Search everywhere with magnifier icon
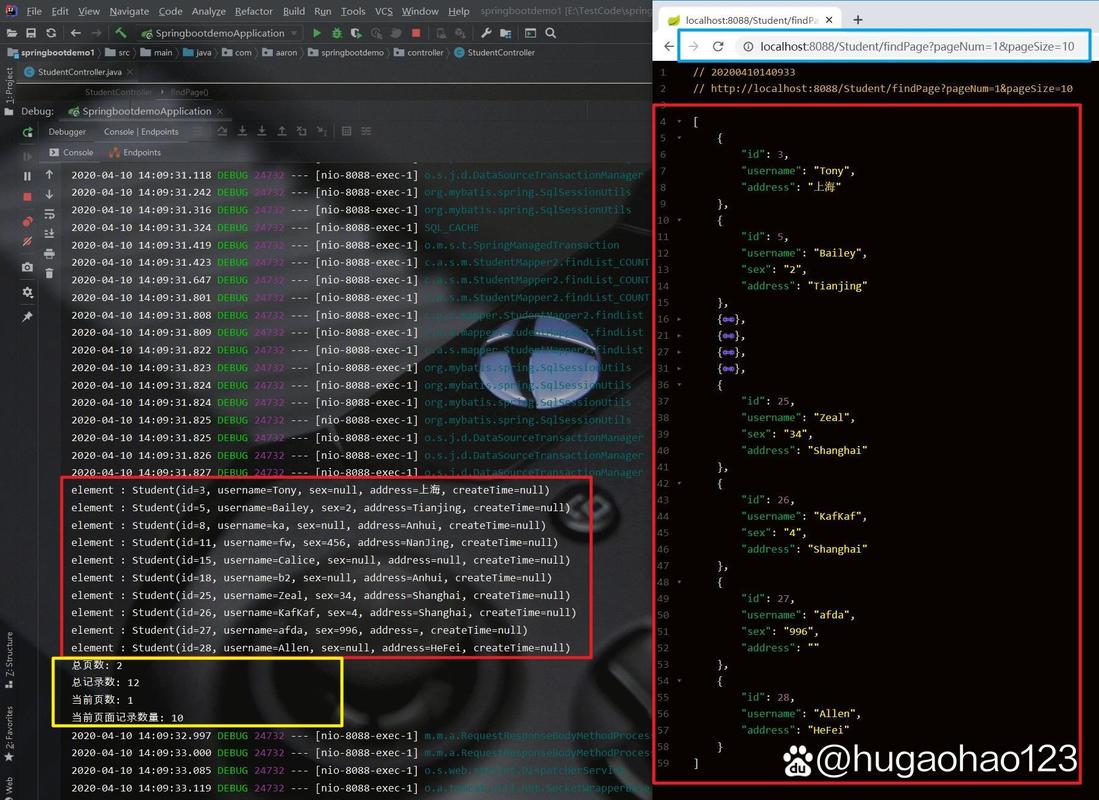This screenshot has width=1099, height=800. pyautogui.click(x=551, y=33)
